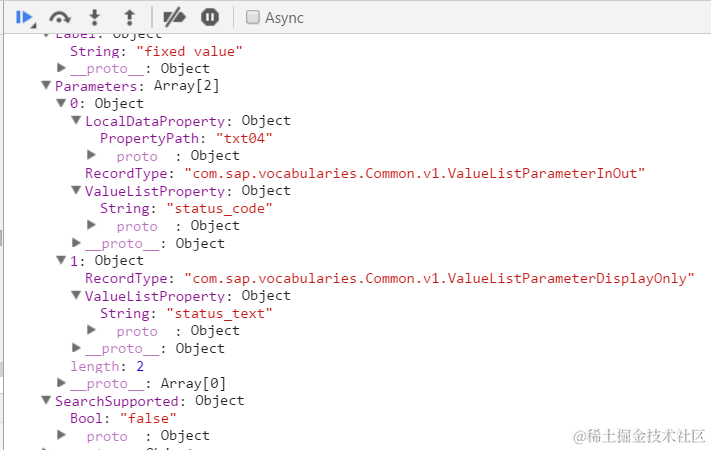Select the ValueListParameterDisplayOnly RecordType value
This screenshot has width=711, height=450.
(x=439, y=278)
